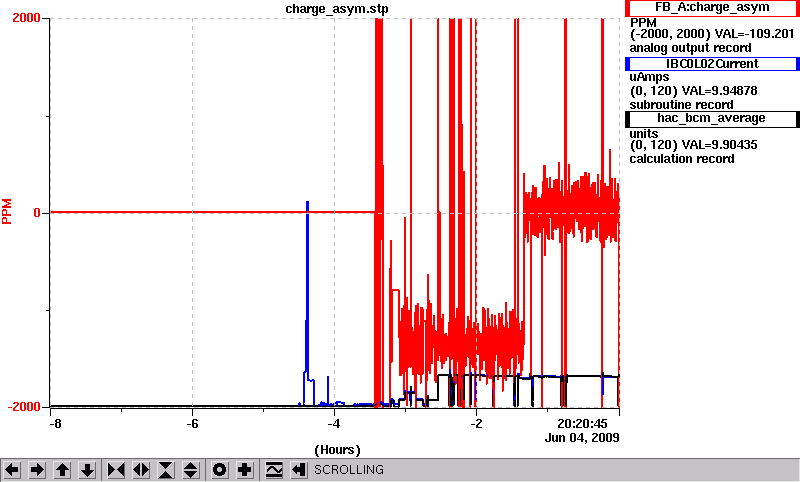
Task: Click the 2000 y-axis tick label
Action: (x=26, y=18)
